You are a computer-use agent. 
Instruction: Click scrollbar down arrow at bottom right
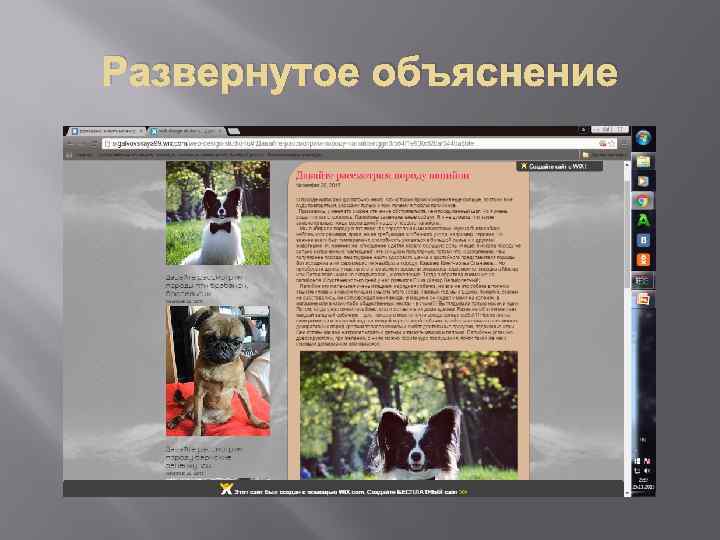627,493
